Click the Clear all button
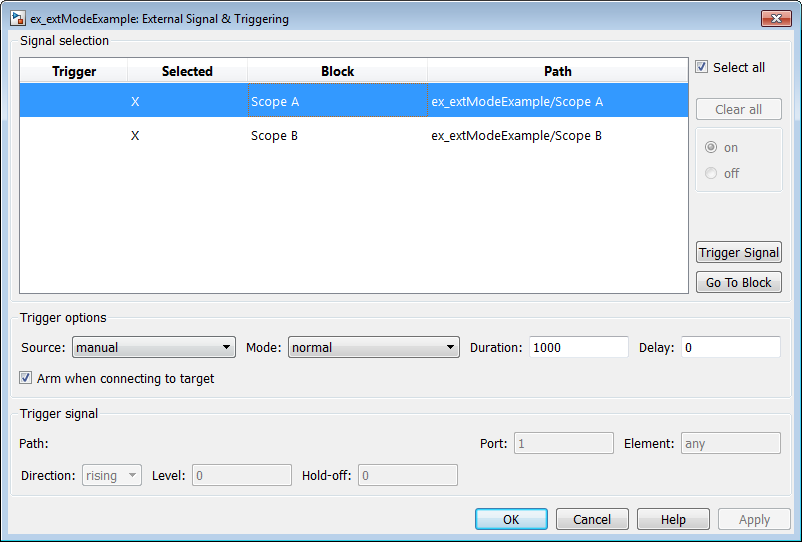 [739, 109]
